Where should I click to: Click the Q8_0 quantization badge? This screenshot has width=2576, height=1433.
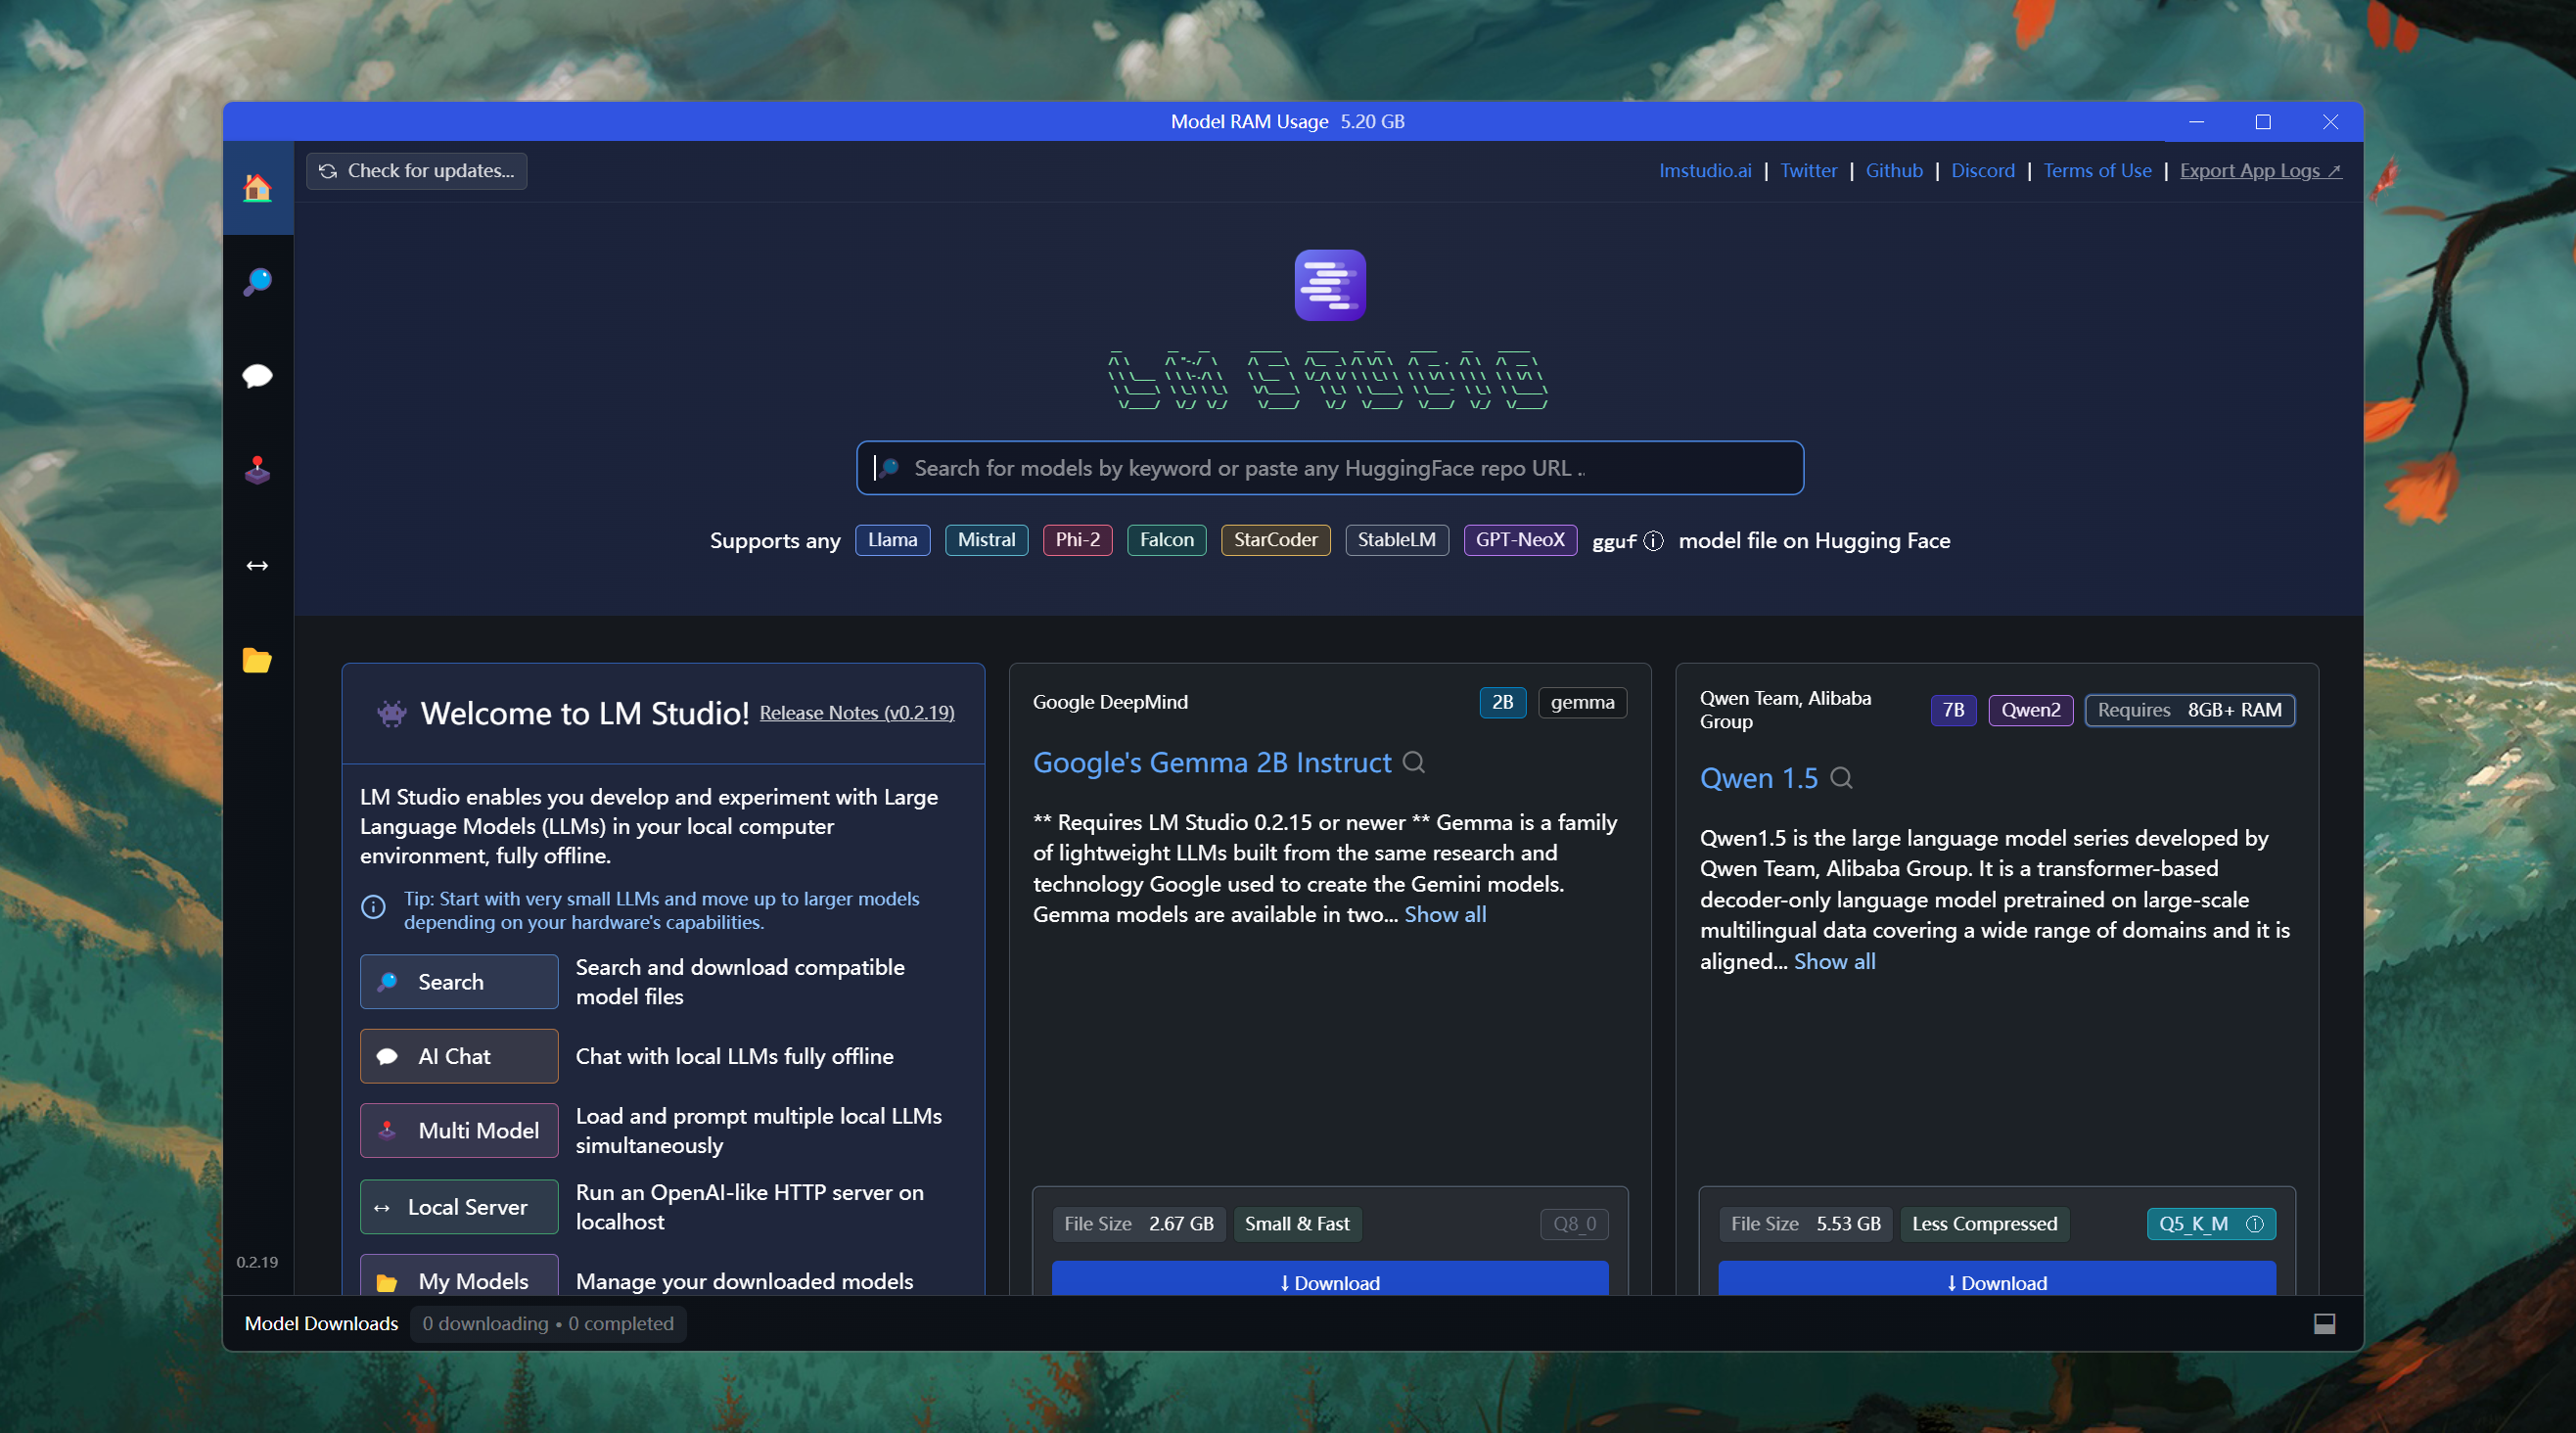(x=1574, y=1224)
